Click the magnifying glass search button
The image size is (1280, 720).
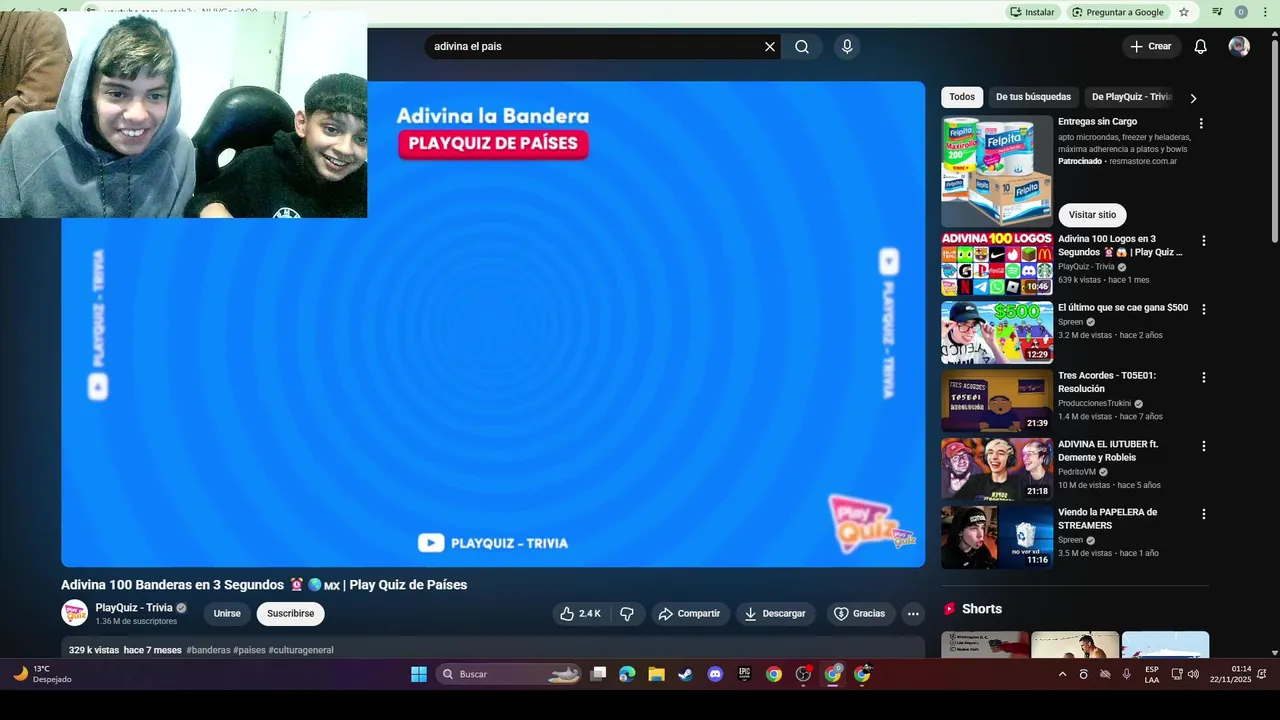pyautogui.click(x=802, y=47)
